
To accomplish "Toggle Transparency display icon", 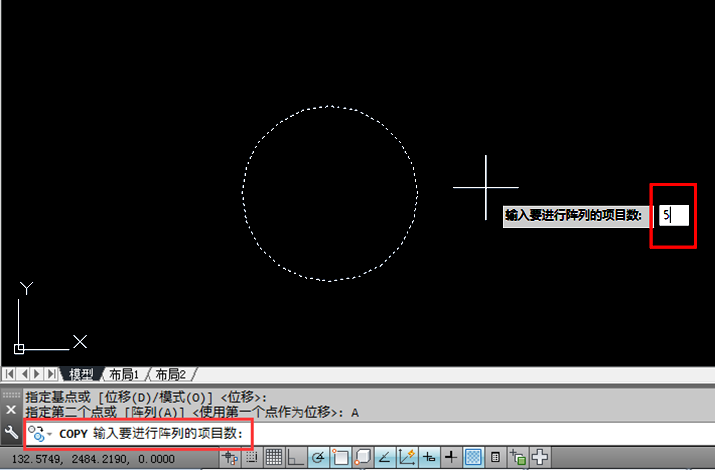I will 473,457.
